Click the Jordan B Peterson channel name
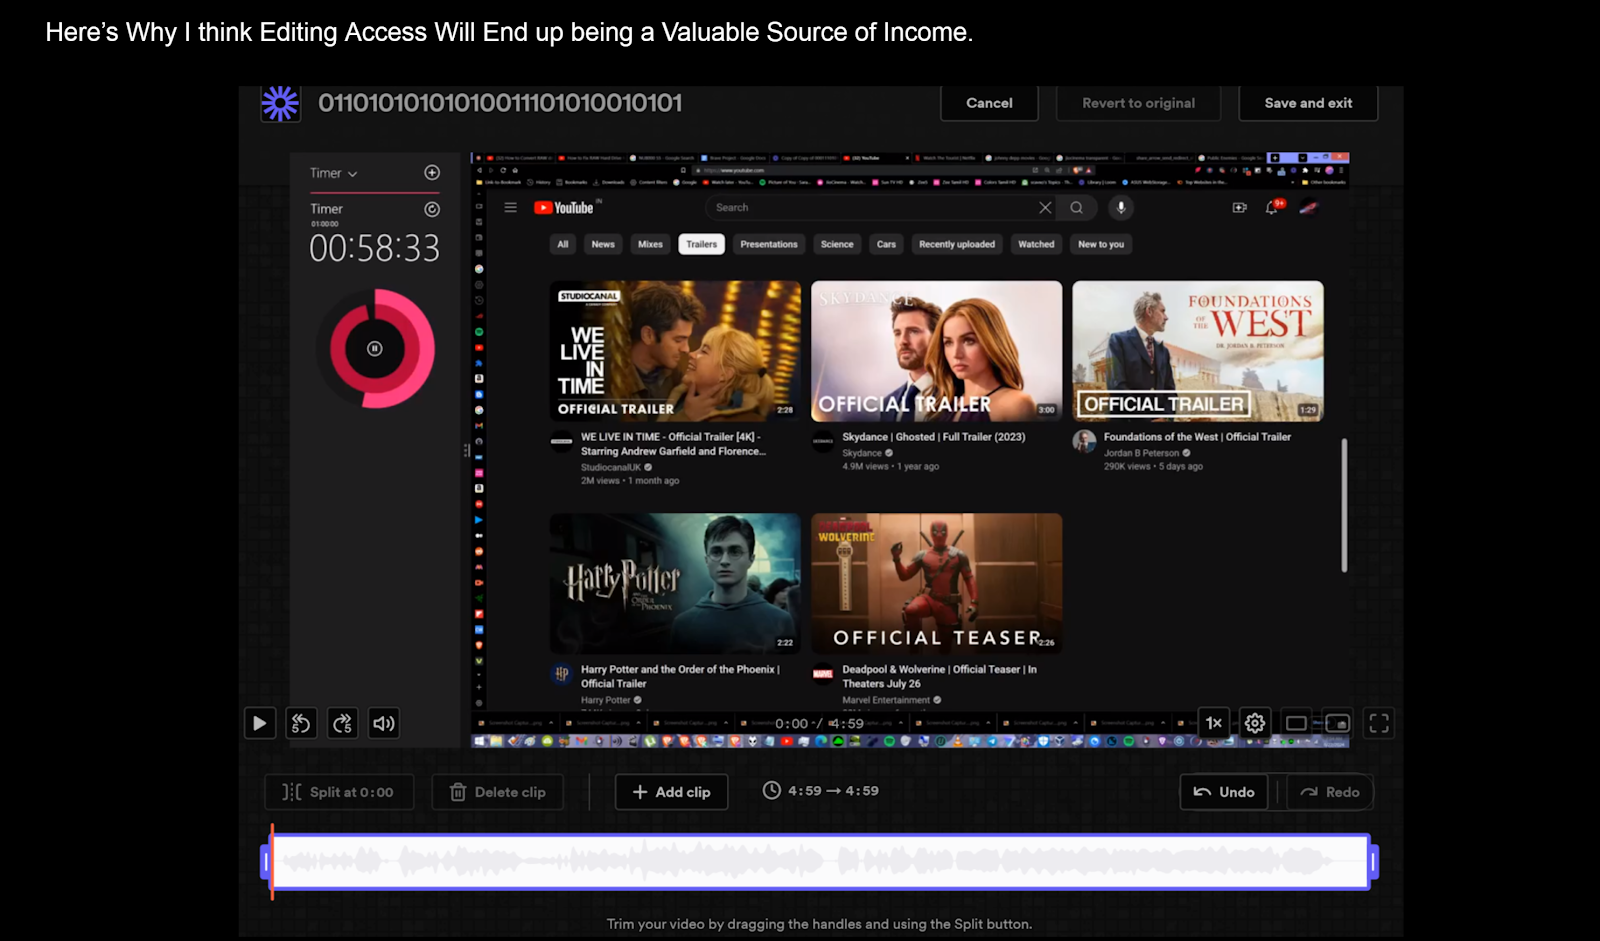 point(1141,453)
